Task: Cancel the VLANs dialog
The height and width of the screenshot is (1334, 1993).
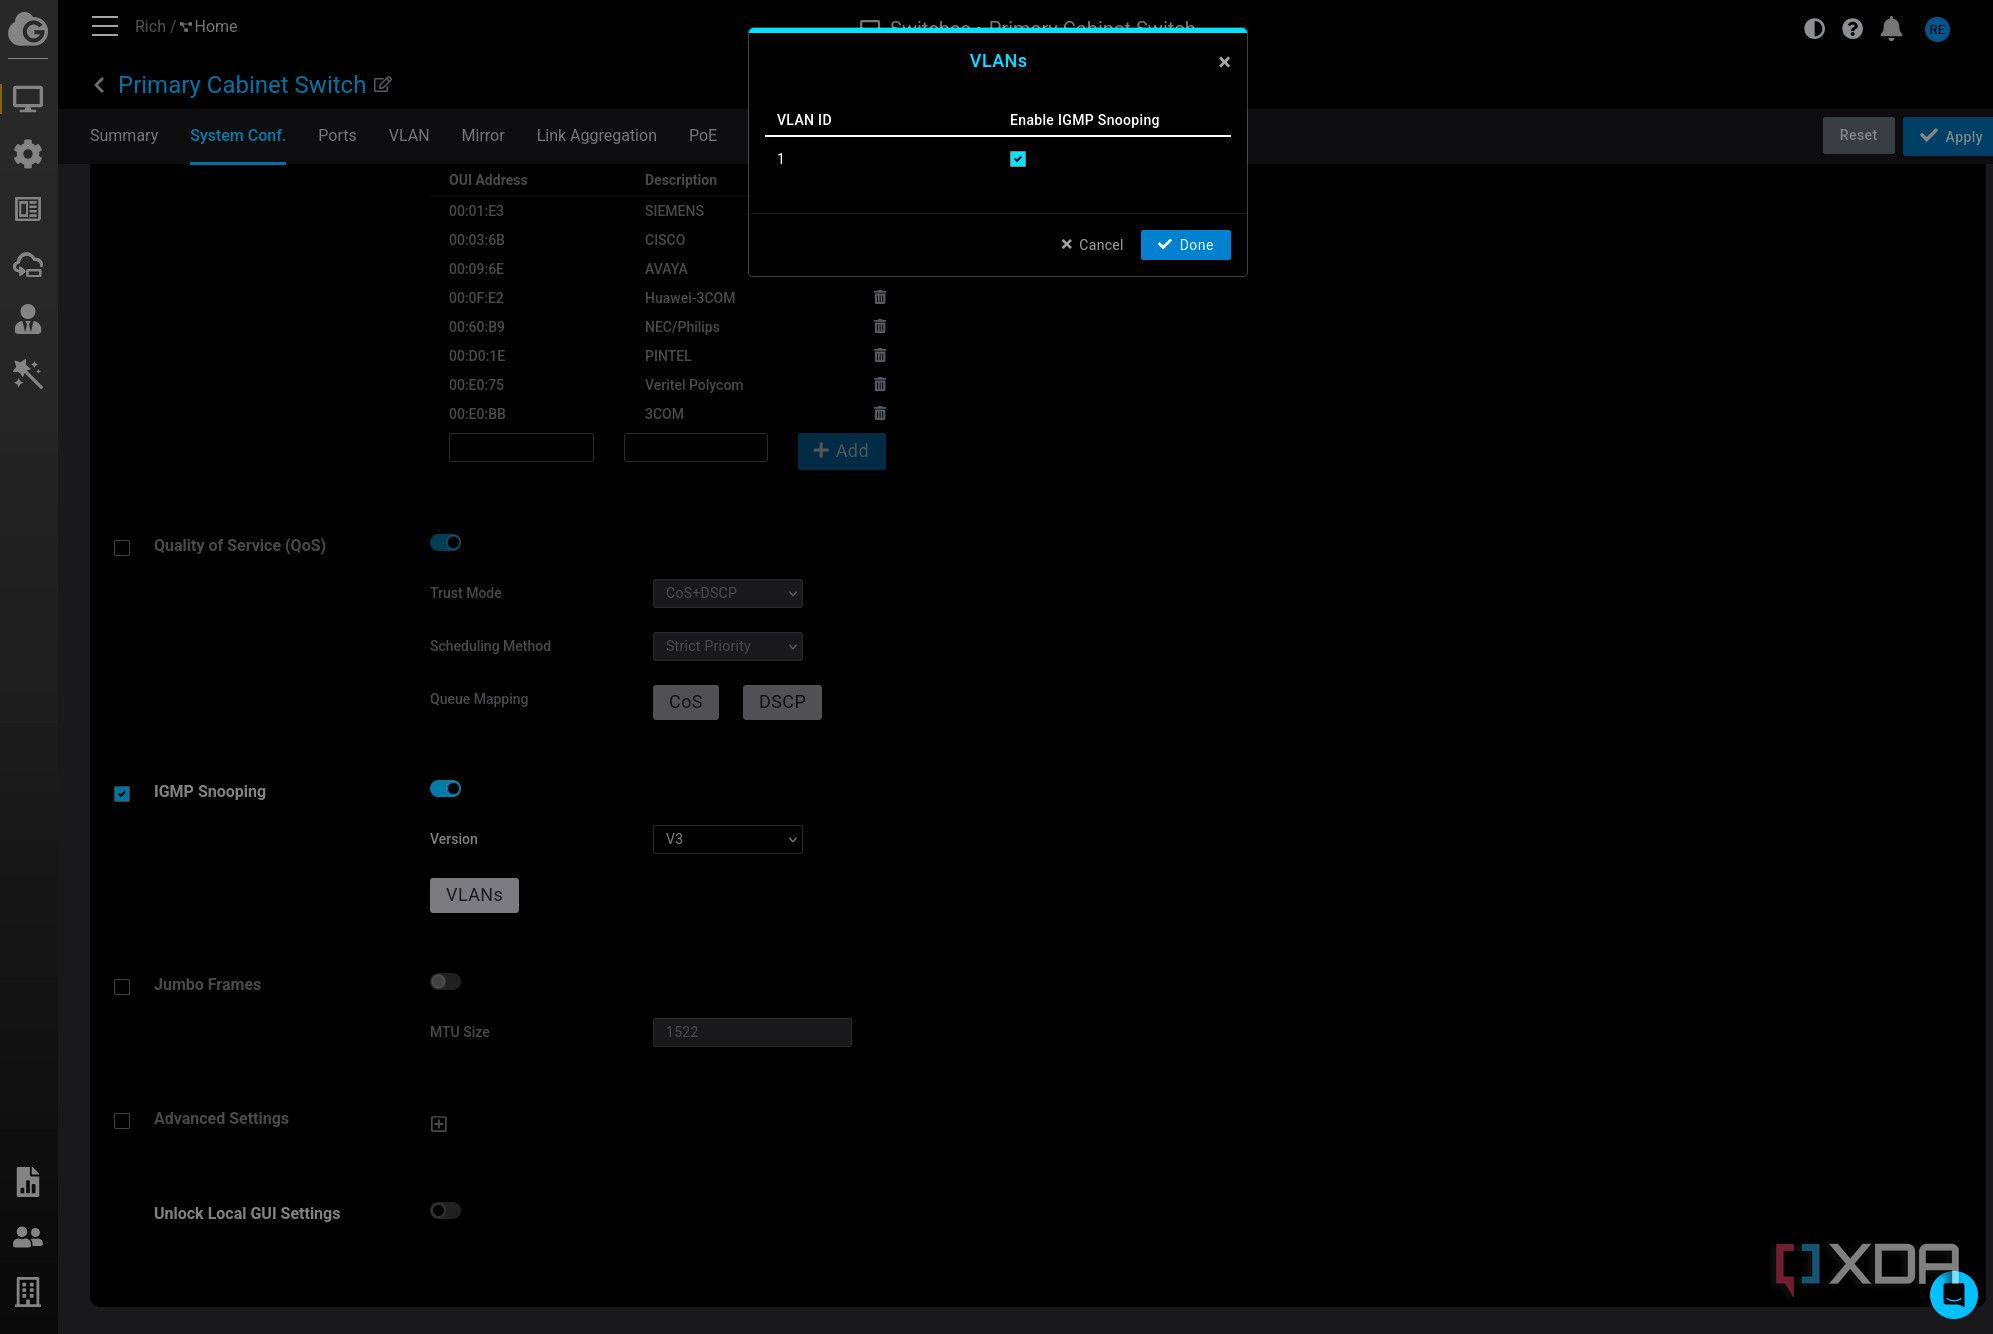Action: coord(1091,245)
